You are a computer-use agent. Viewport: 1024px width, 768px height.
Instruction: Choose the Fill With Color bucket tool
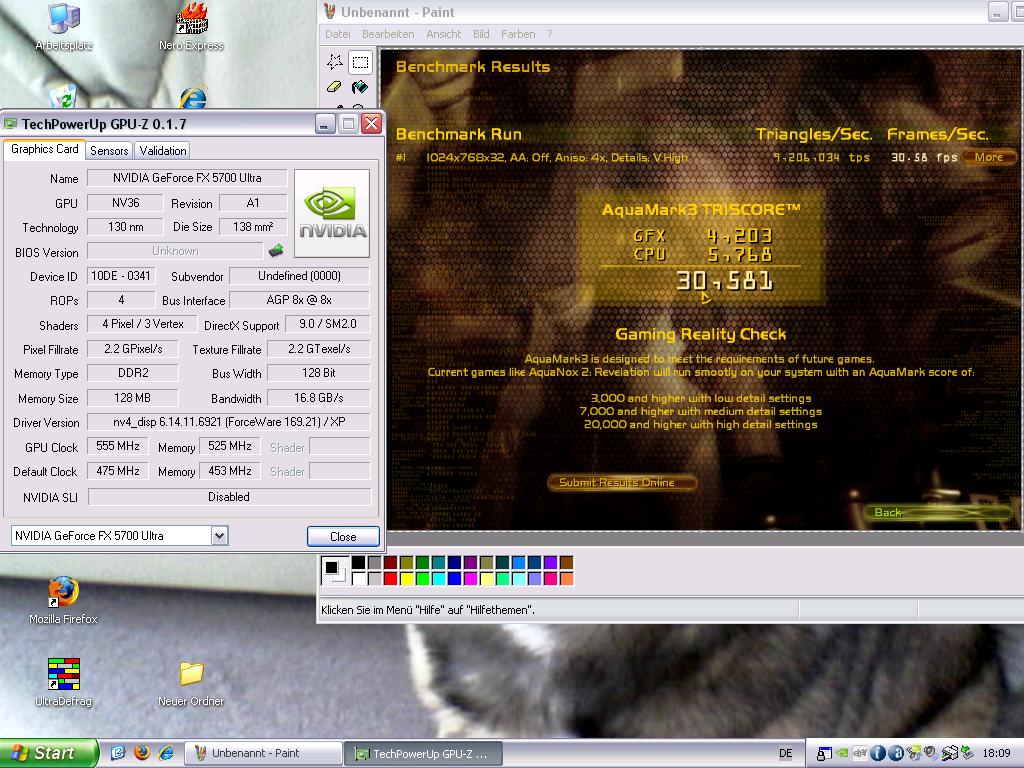coord(360,87)
